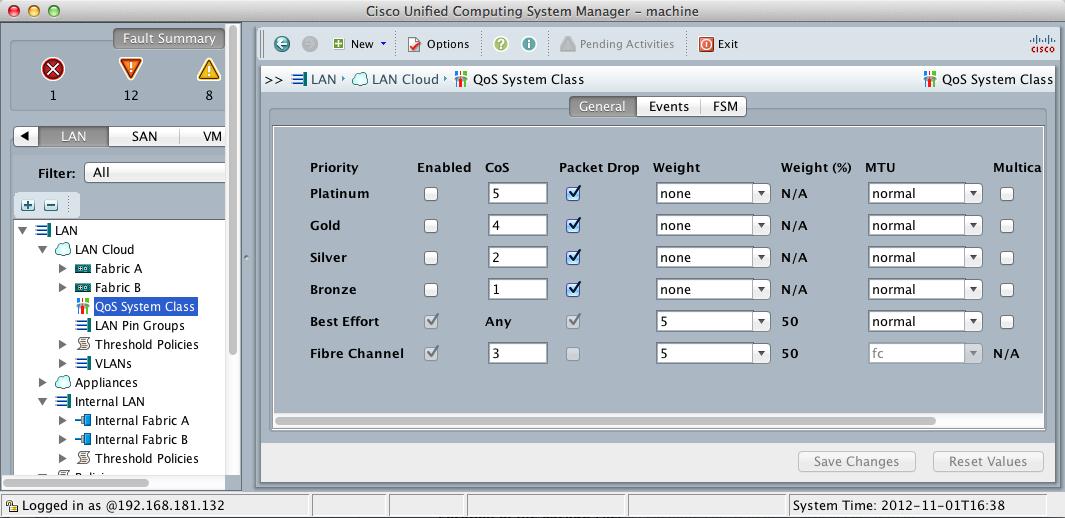Enable the Gold priority checkbox

click(x=431, y=226)
